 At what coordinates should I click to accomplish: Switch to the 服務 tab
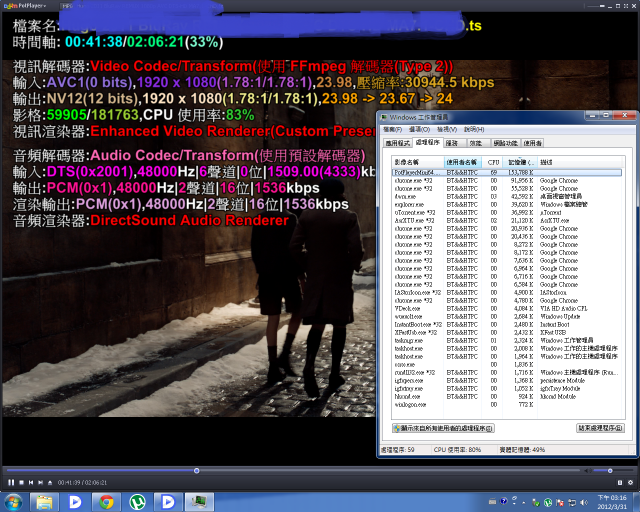tap(455, 143)
